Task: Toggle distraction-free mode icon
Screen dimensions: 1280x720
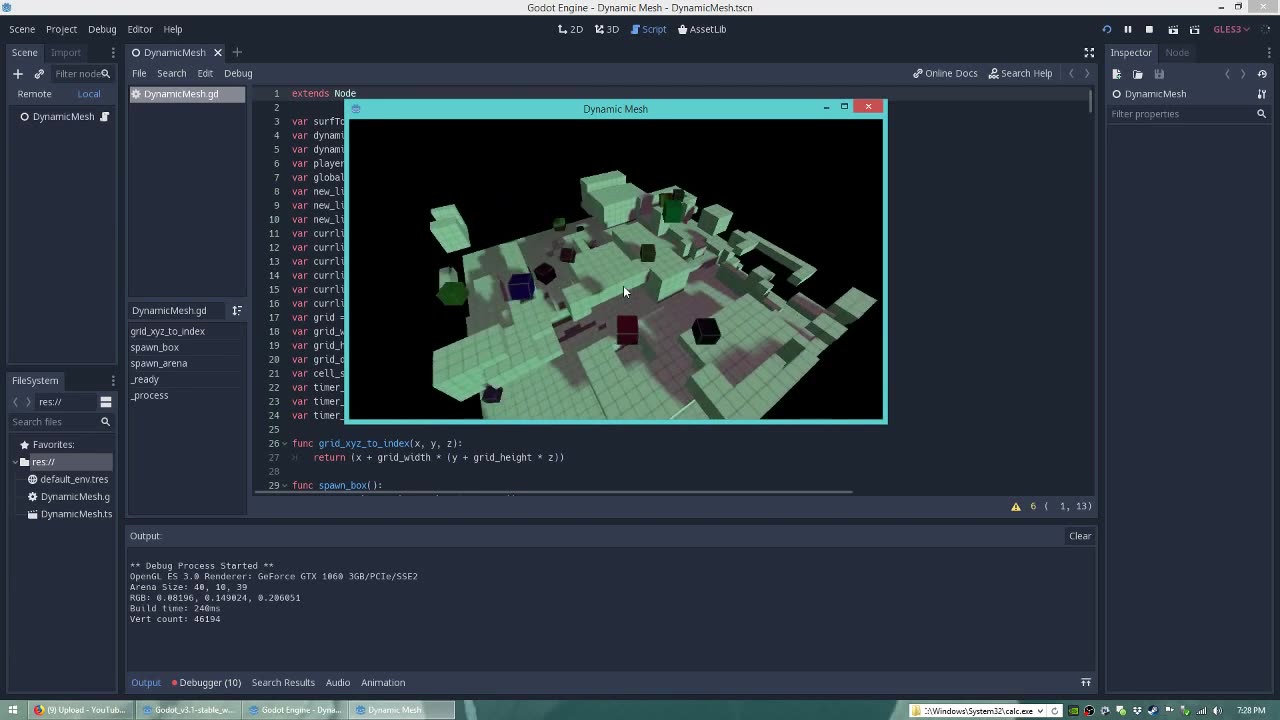Action: click(1089, 52)
